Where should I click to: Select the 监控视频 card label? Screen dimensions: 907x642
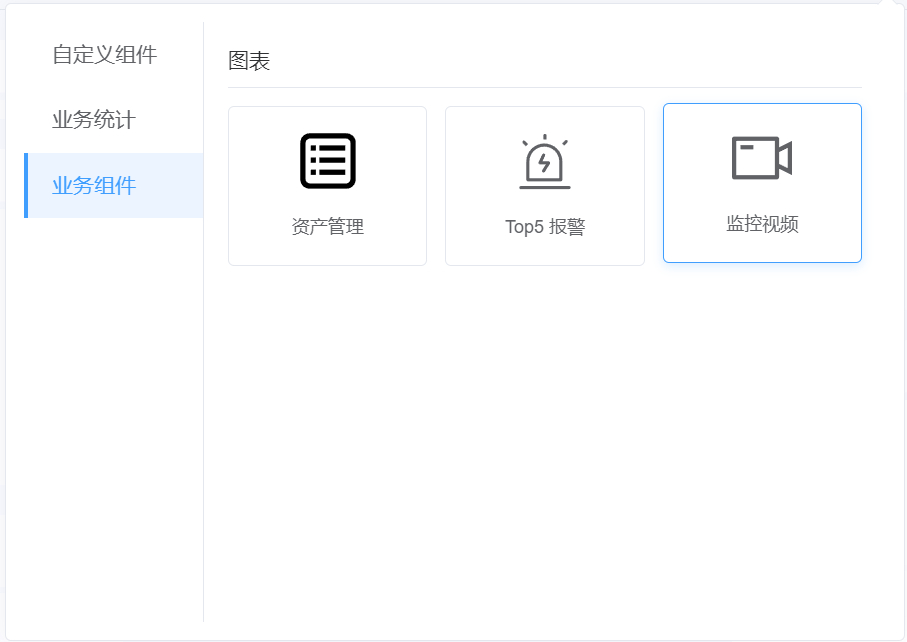point(762,223)
